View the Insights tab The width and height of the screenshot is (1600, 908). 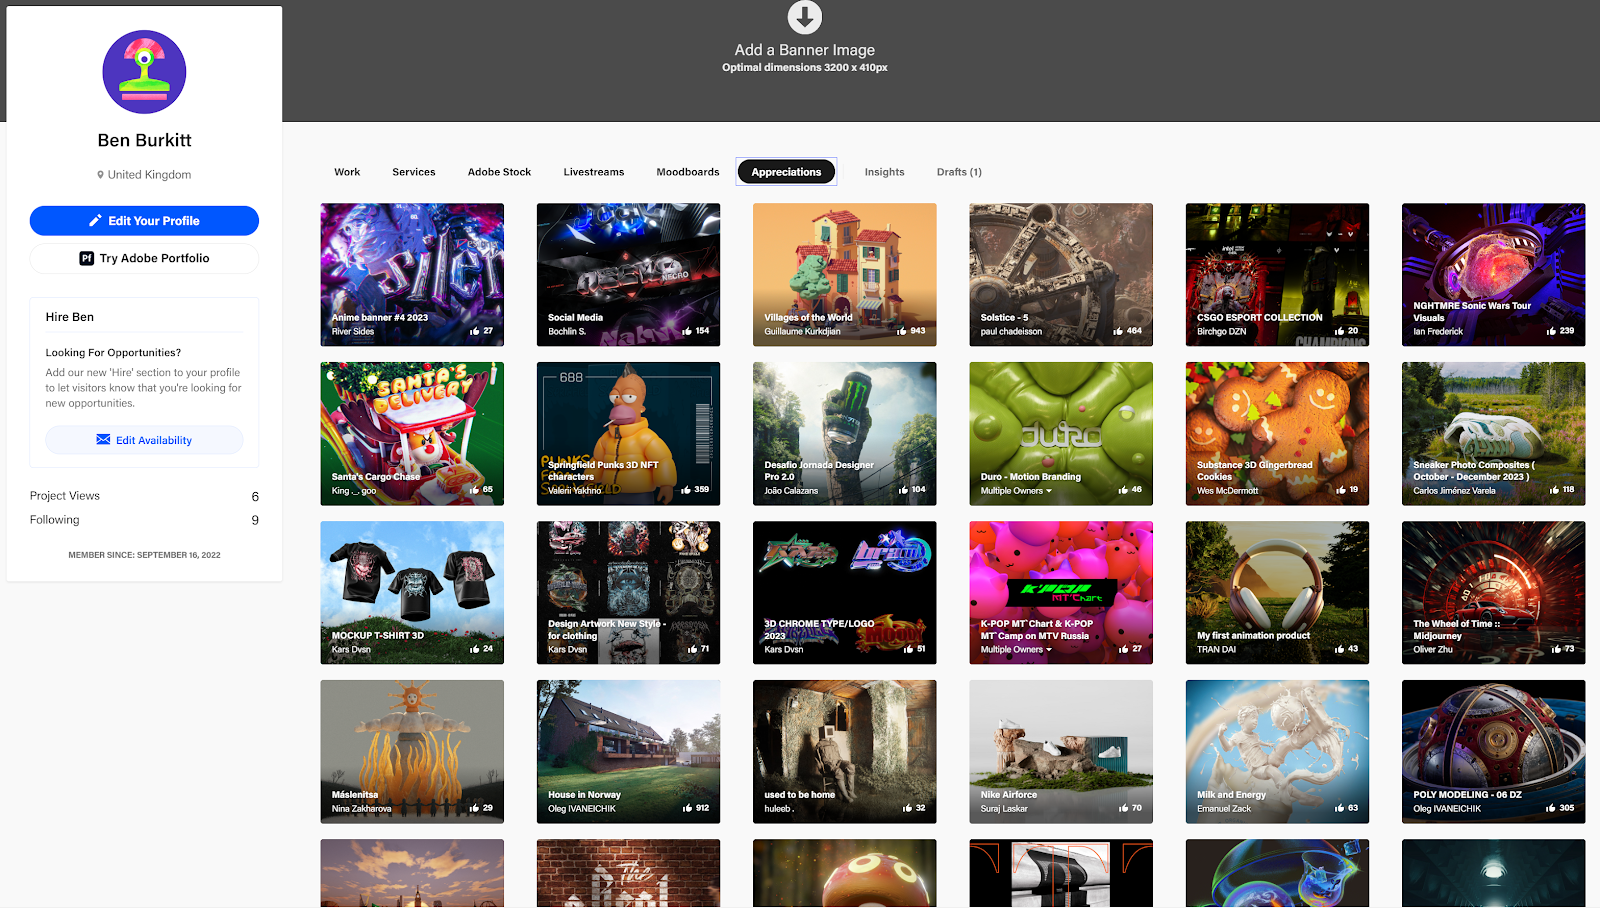pos(884,172)
